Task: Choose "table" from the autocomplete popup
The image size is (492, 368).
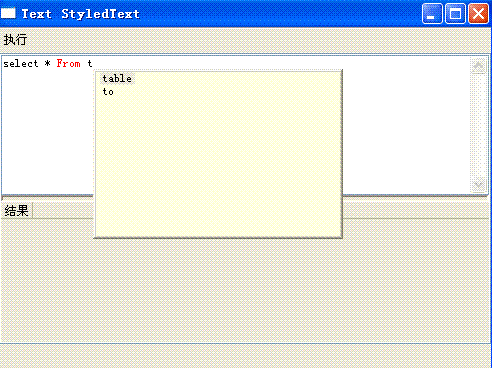Action: point(117,79)
